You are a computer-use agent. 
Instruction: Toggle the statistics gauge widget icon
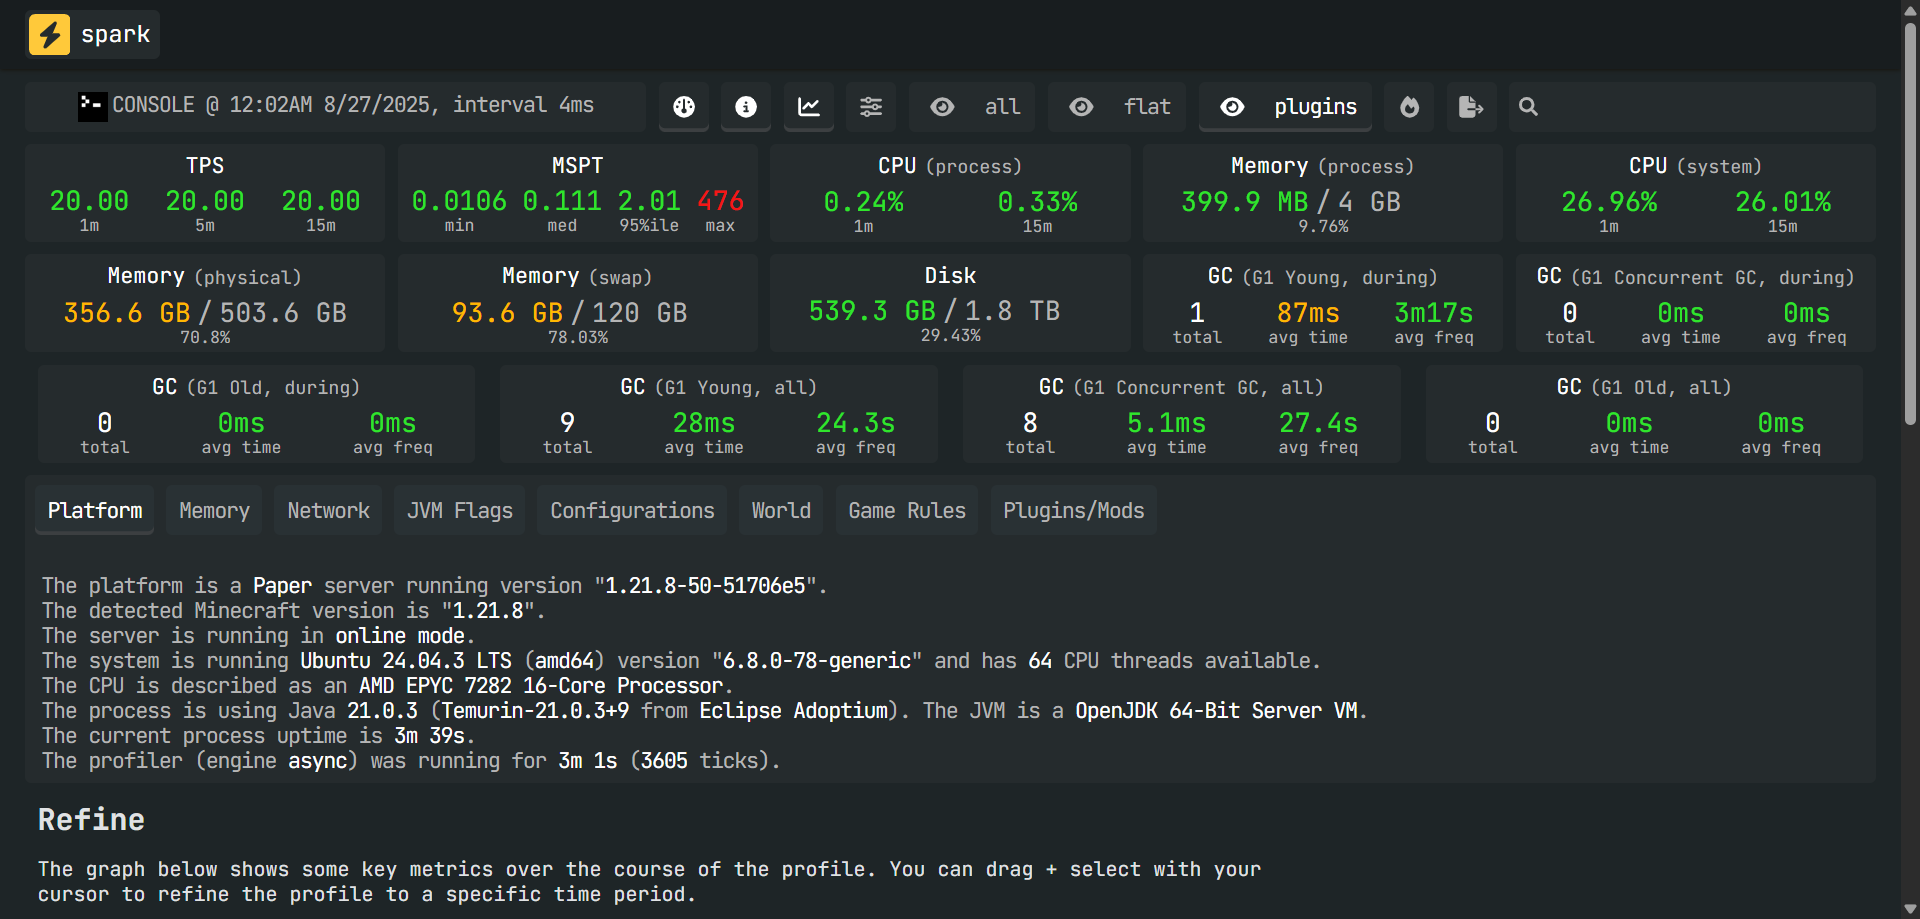[684, 107]
